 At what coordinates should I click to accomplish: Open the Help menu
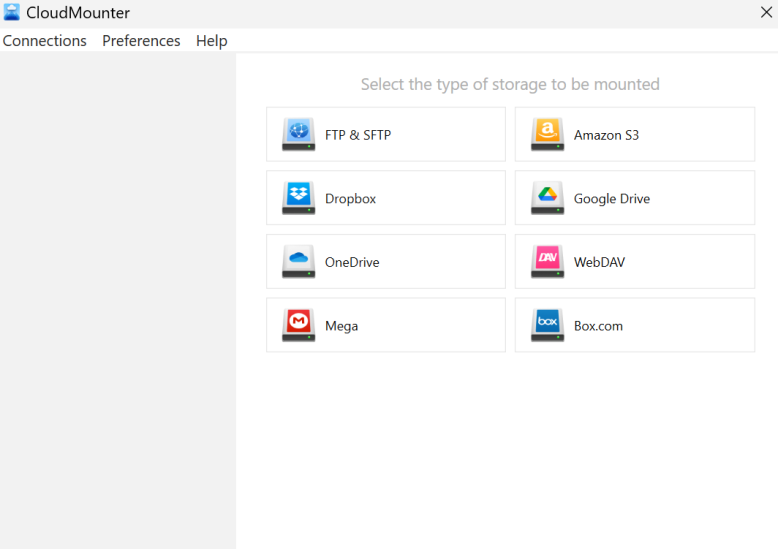point(211,41)
